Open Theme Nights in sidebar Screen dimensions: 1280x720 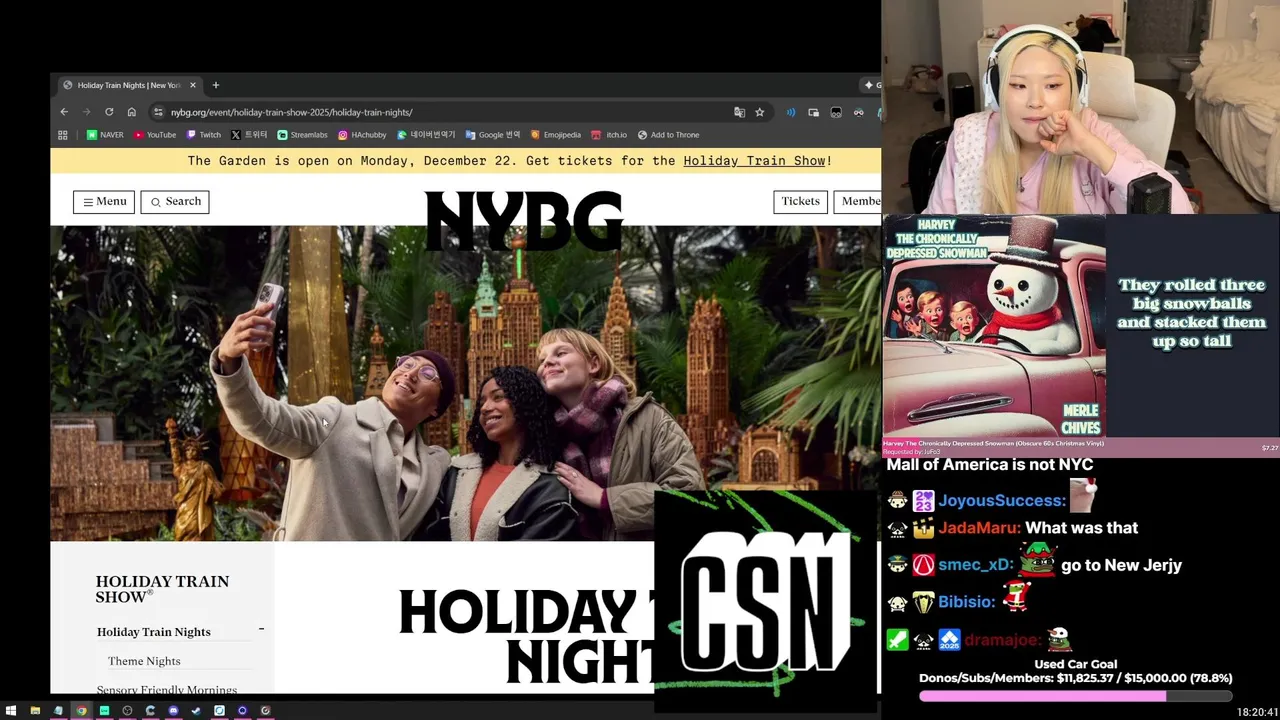[x=144, y=661]
